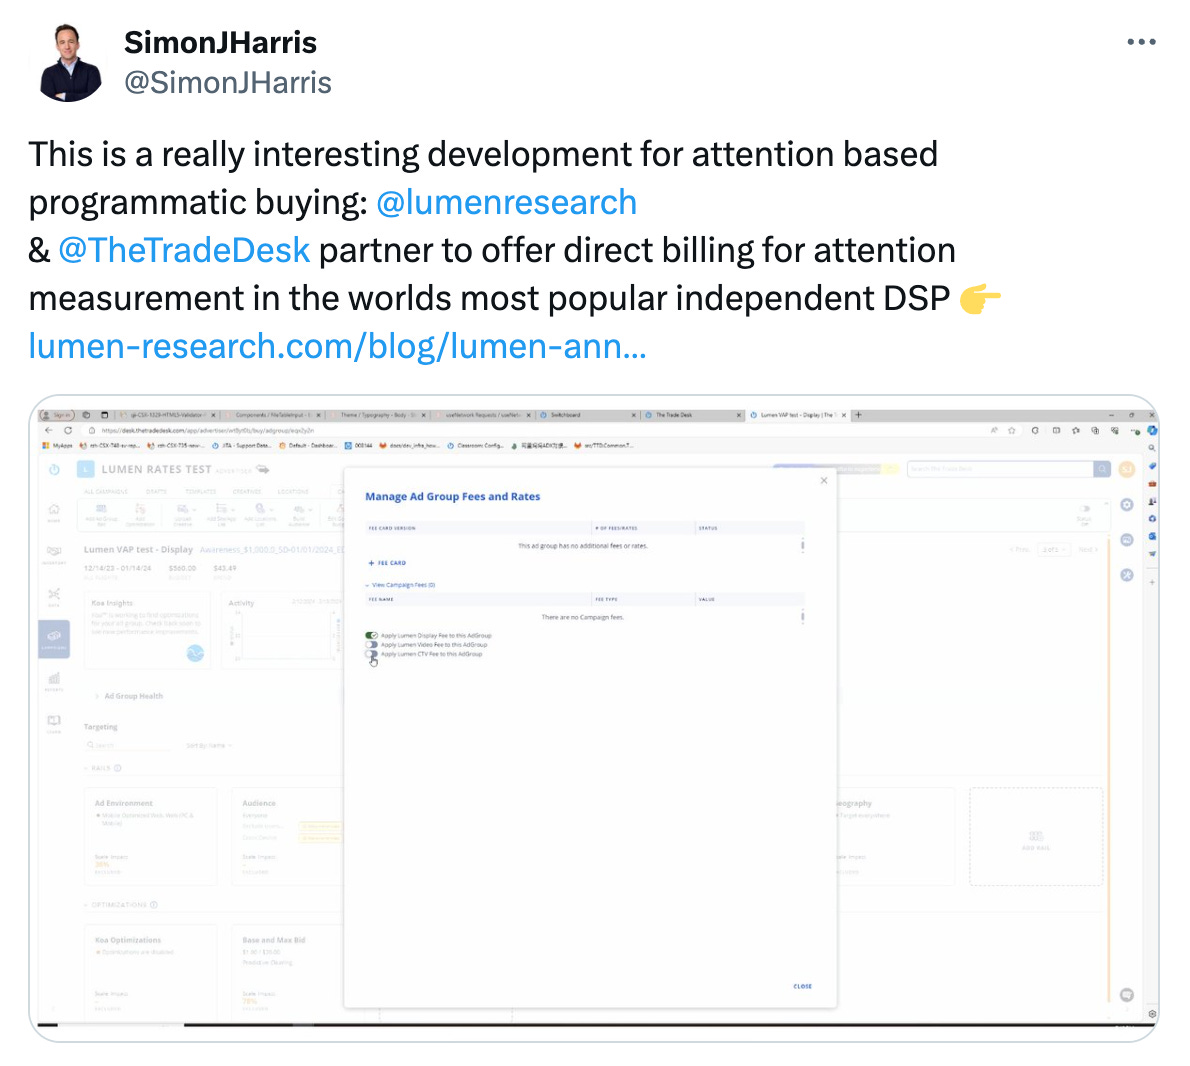Switch to the TEMPLATES tab
Image resolution: width=1190 pixels, height=1066 pixels.
point(200,492)
